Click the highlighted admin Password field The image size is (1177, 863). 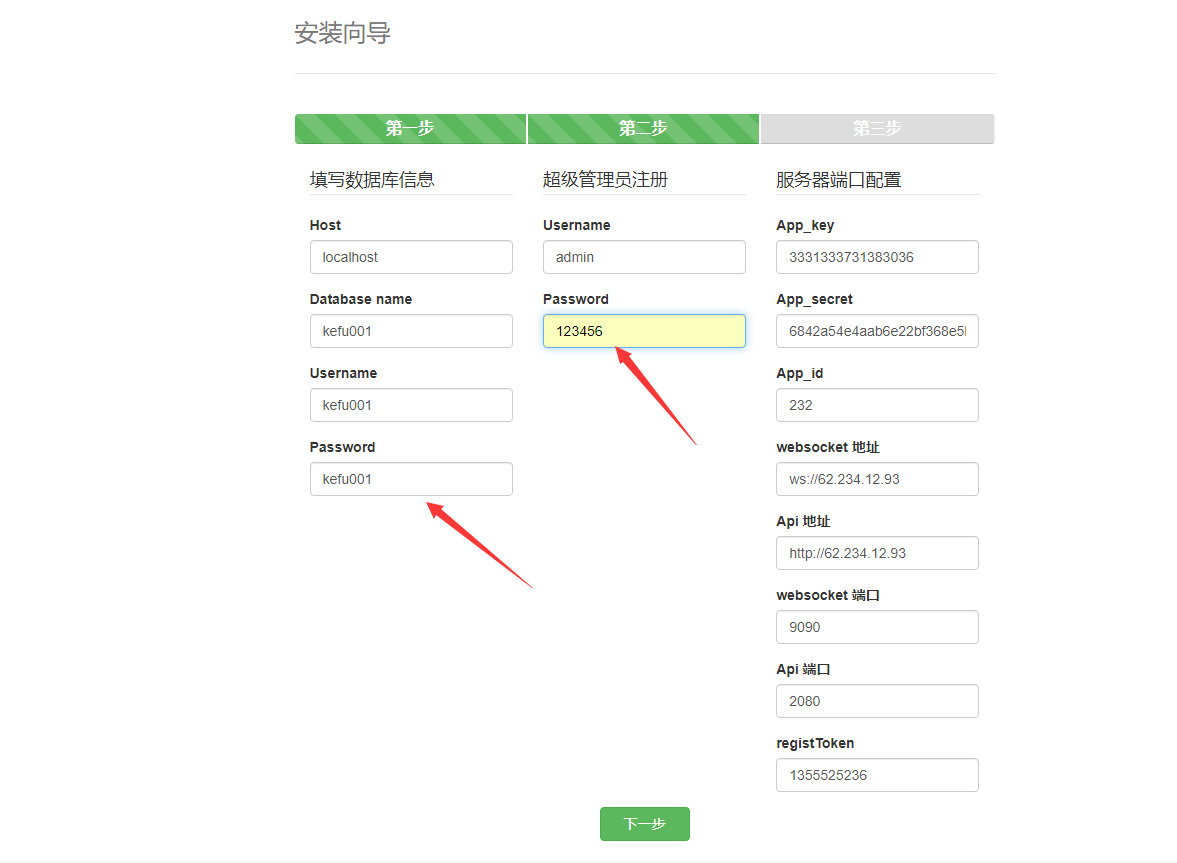coord(644,331)
